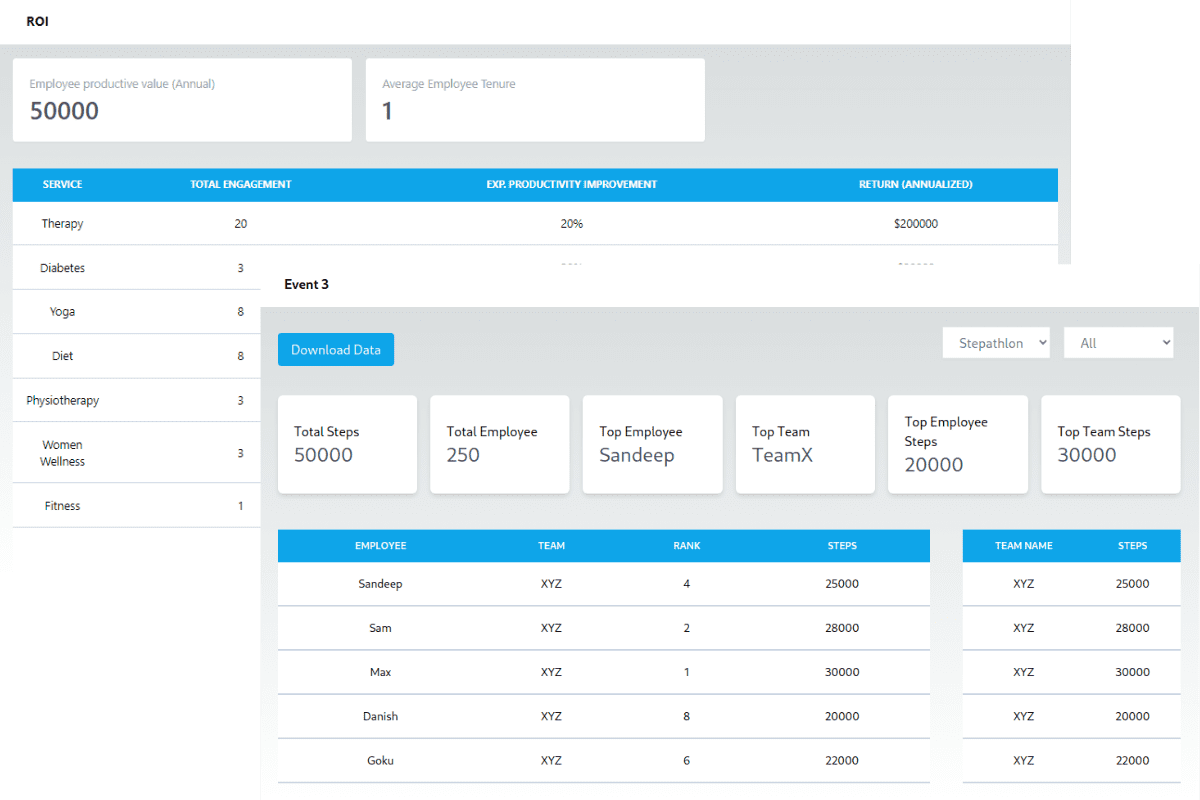Select the Max employee row
The width and height of the screenshot is (1200, 800).
pyautogui.click(x=604, y=672)
